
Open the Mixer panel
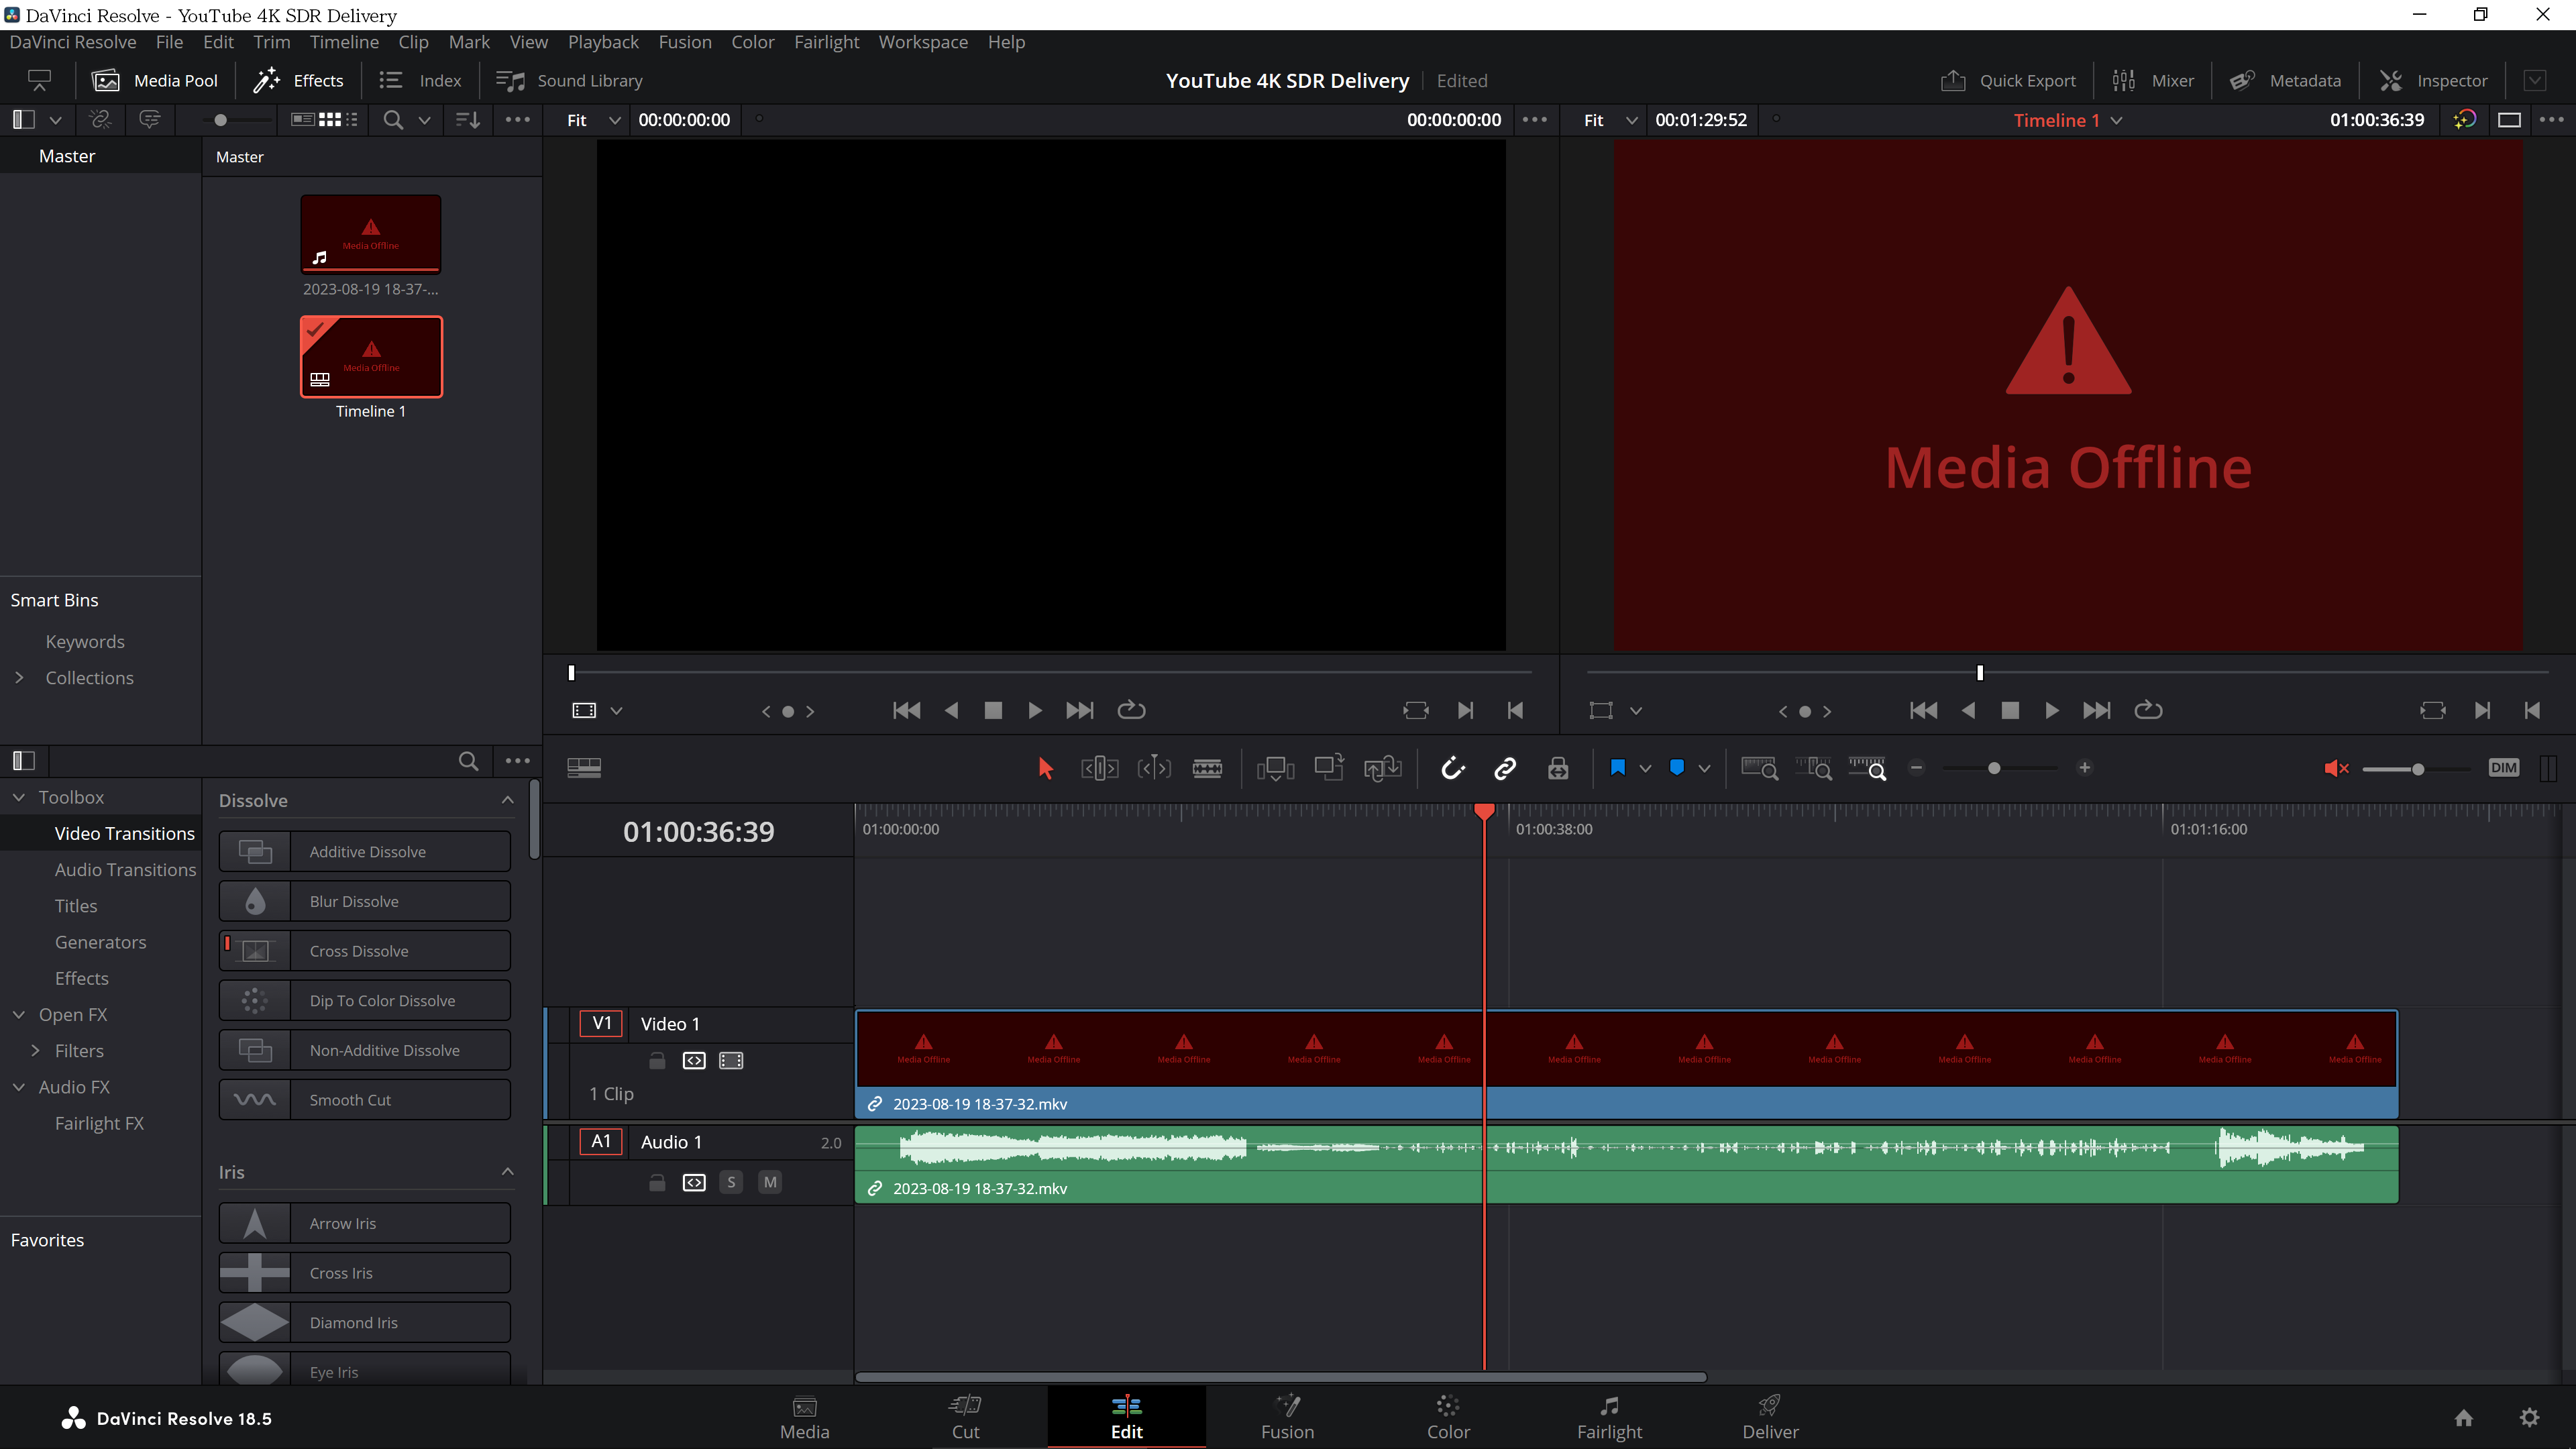click(x=2151, y=80)
